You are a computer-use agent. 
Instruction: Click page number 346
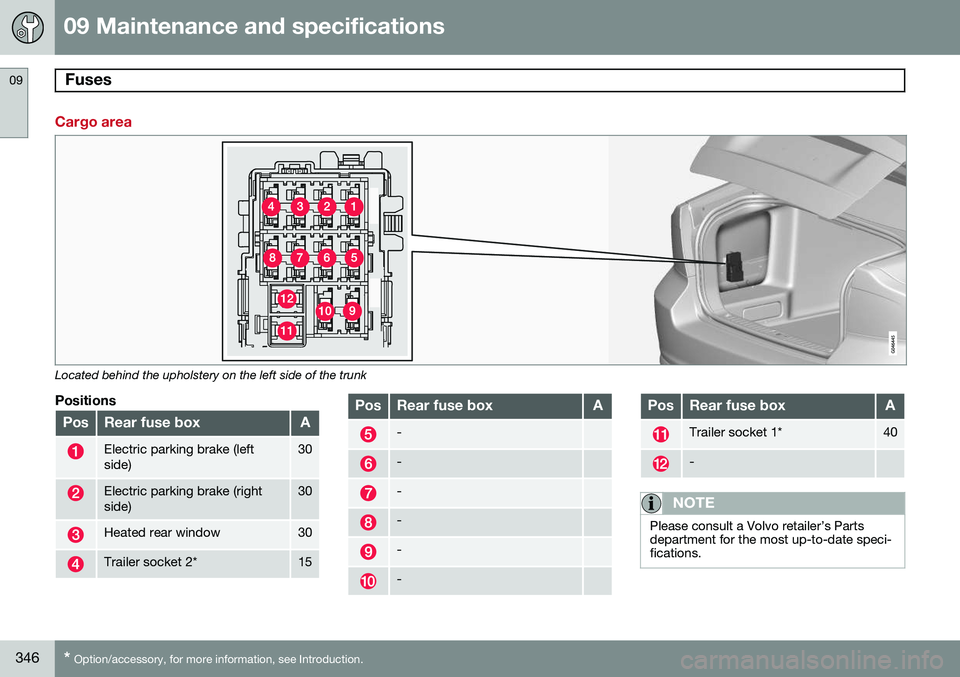pyautogui.click(x=27, y=658)
